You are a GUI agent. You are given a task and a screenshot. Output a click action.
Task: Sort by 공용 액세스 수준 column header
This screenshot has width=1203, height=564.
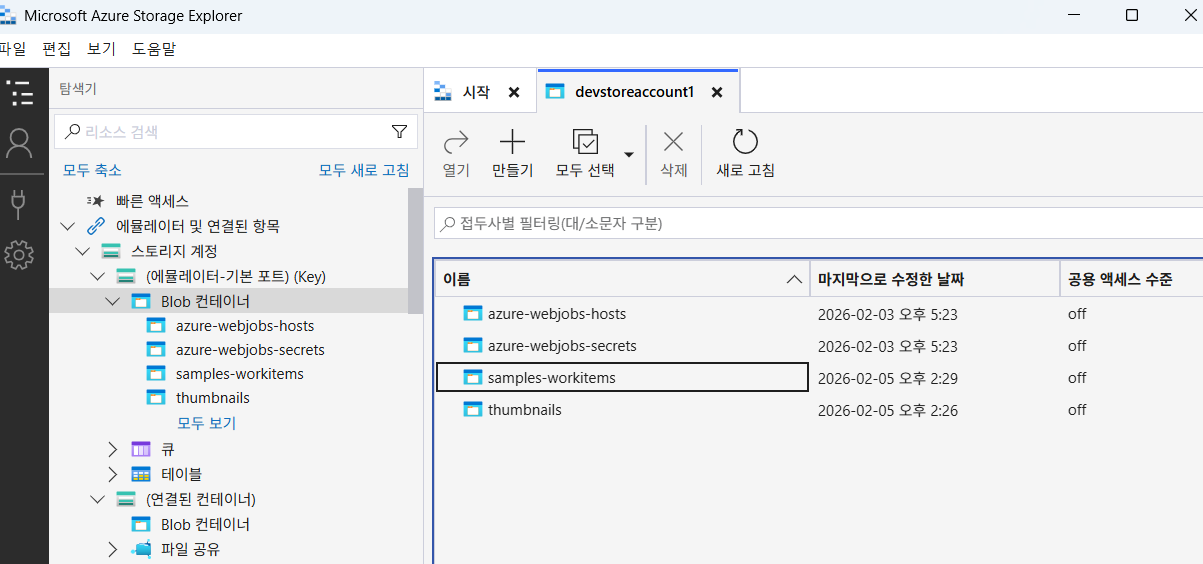1132,279
